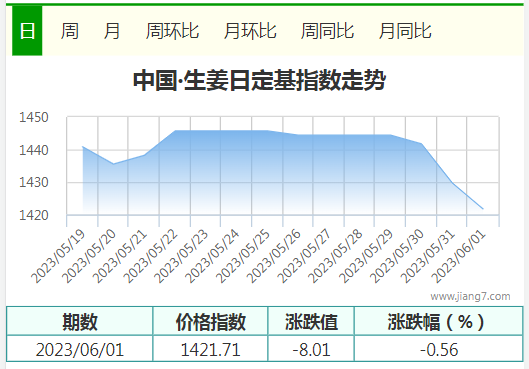The width and height of the screenshot is (529, 369).
Task: Switch to 月环比 tab
Action: pos(250,31)
